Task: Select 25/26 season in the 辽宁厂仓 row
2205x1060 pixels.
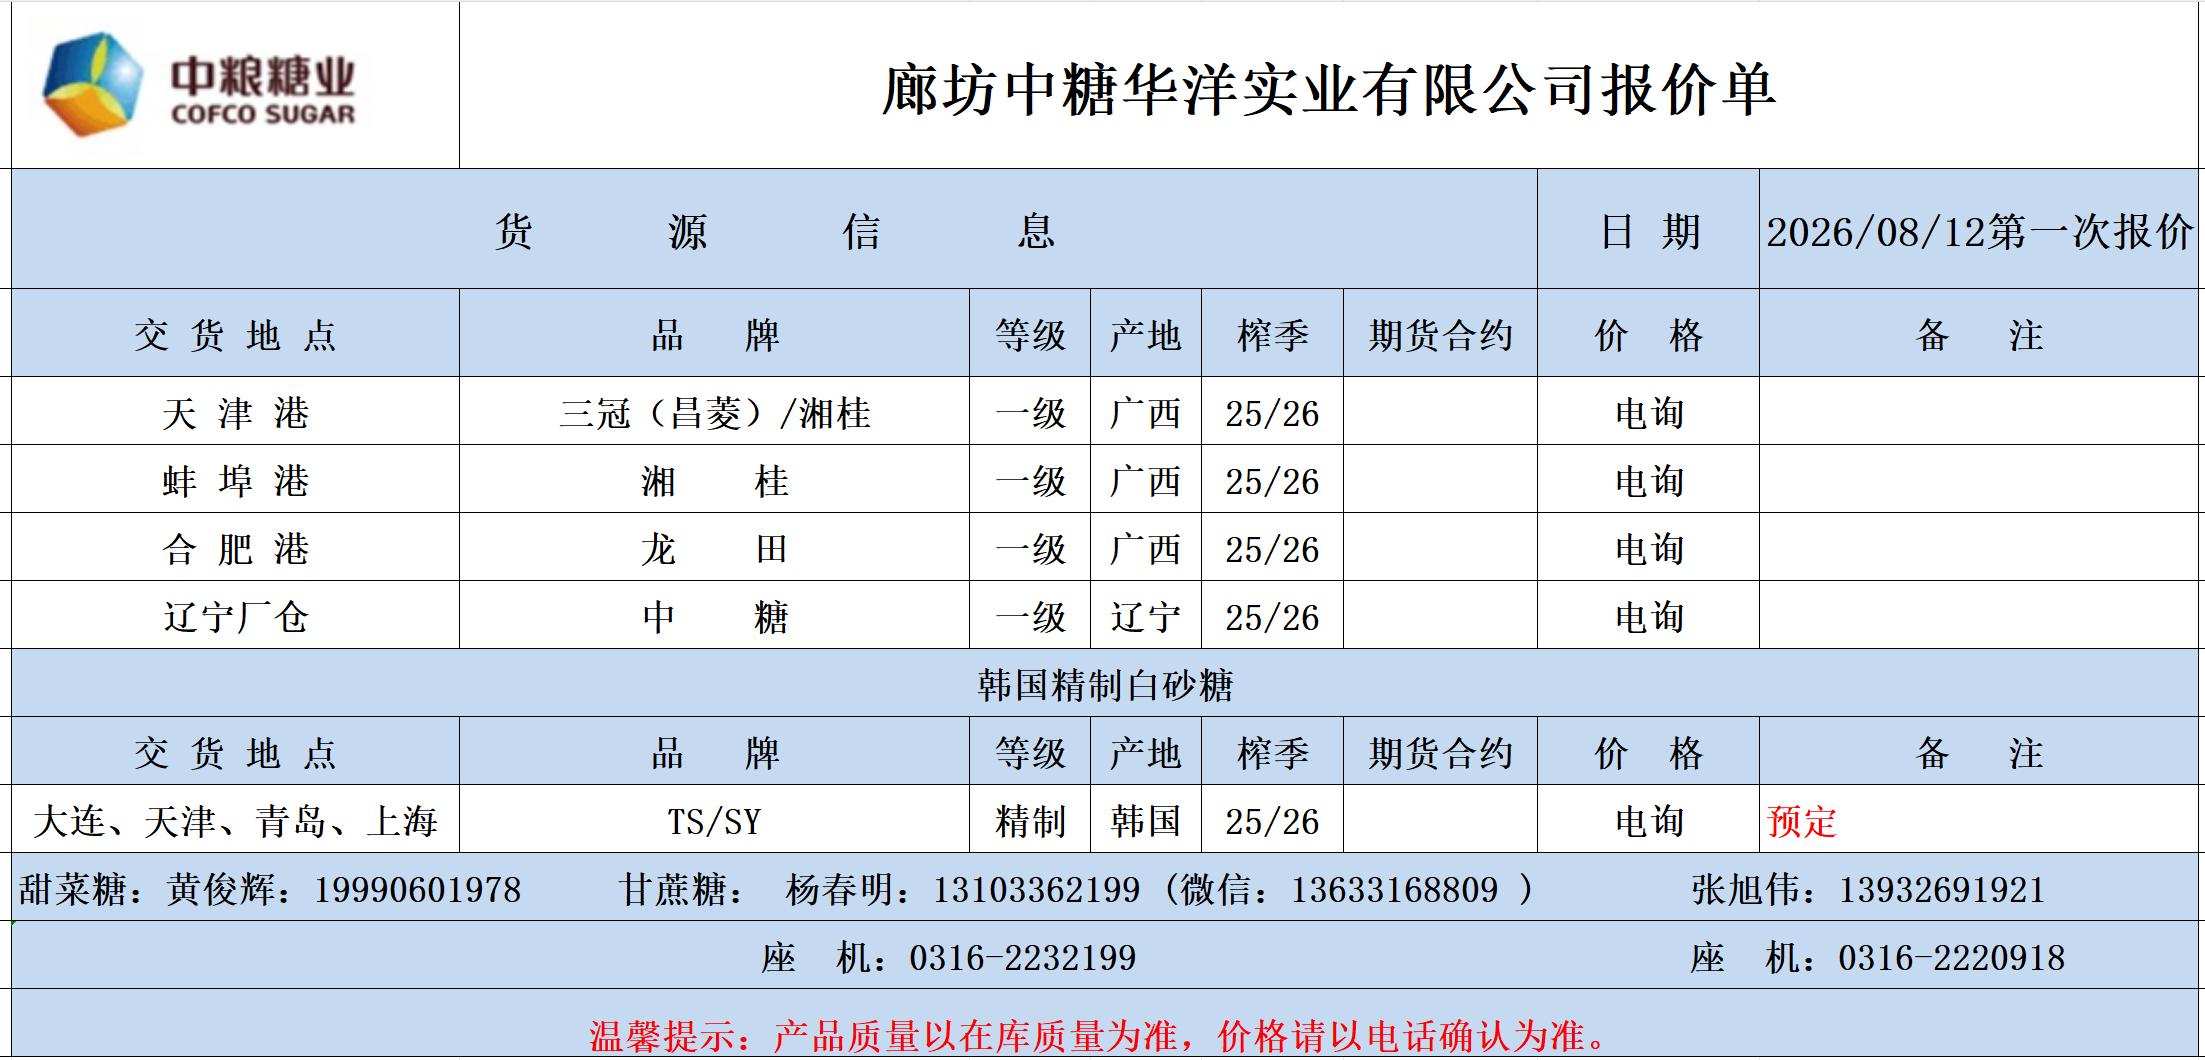Action: click(1272, 617)
